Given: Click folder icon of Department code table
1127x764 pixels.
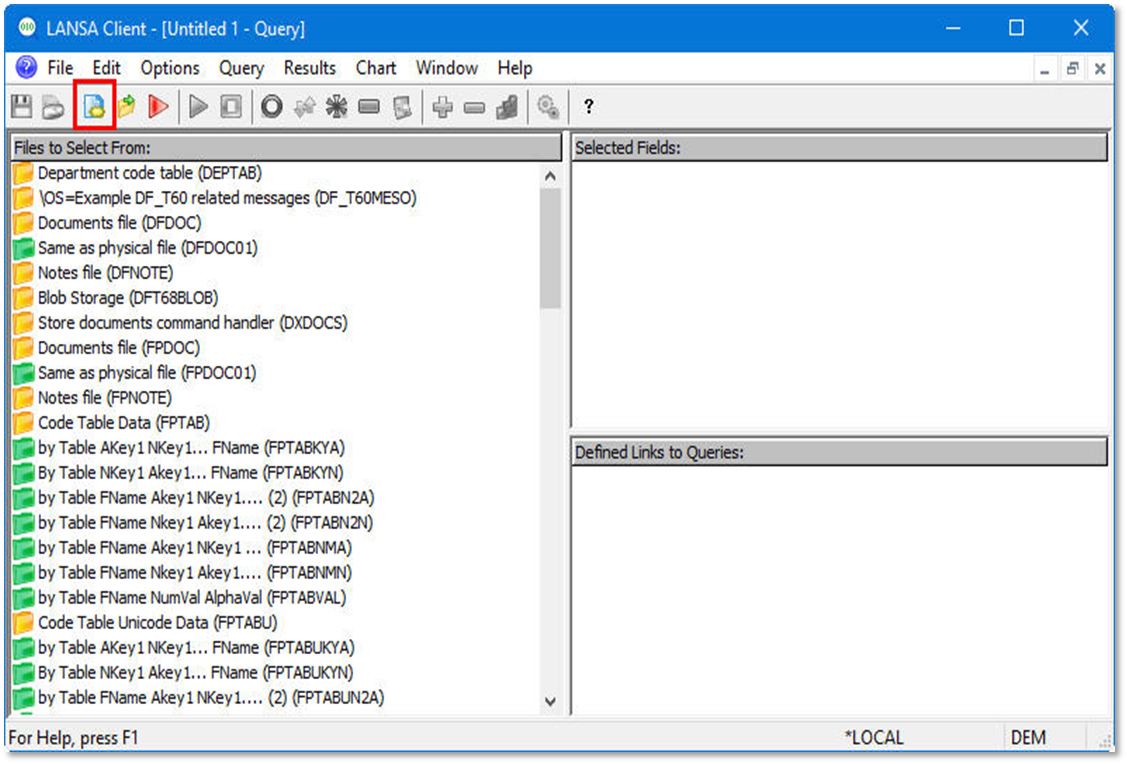Looking at the screenshot, I should click(24, 173).
